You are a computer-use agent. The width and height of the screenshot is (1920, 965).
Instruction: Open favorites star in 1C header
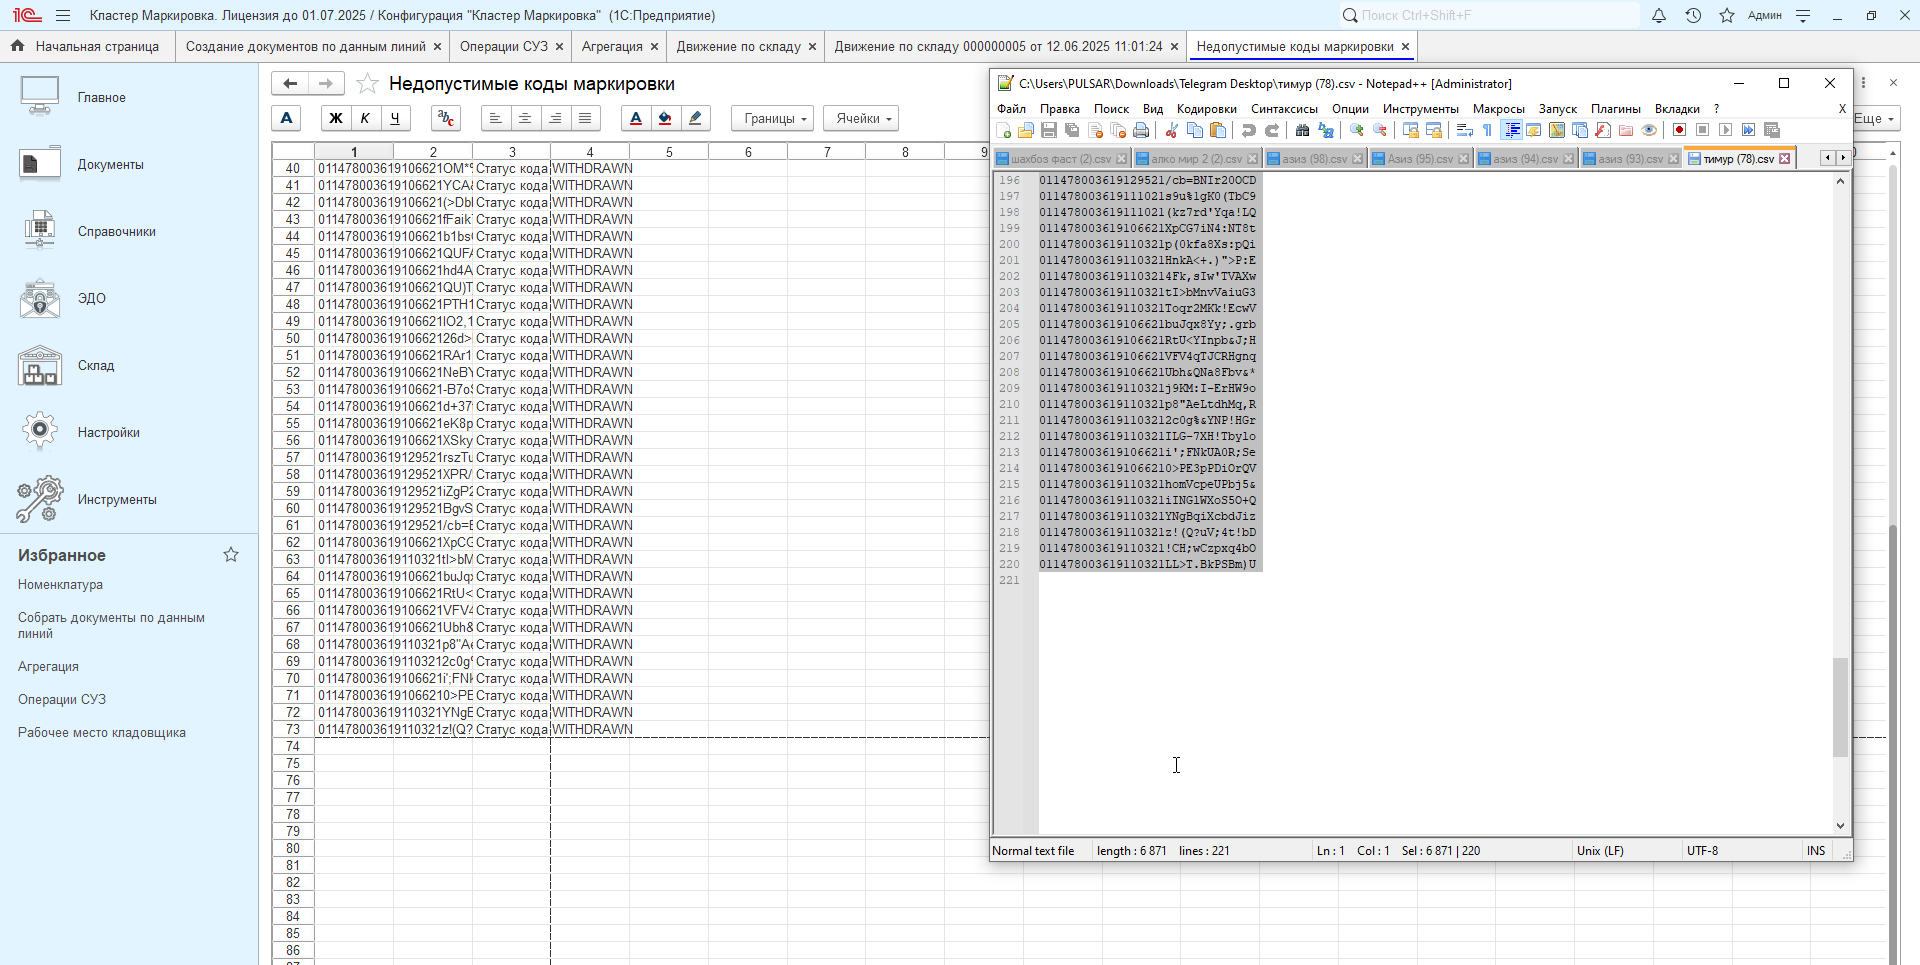point(1727,15)
